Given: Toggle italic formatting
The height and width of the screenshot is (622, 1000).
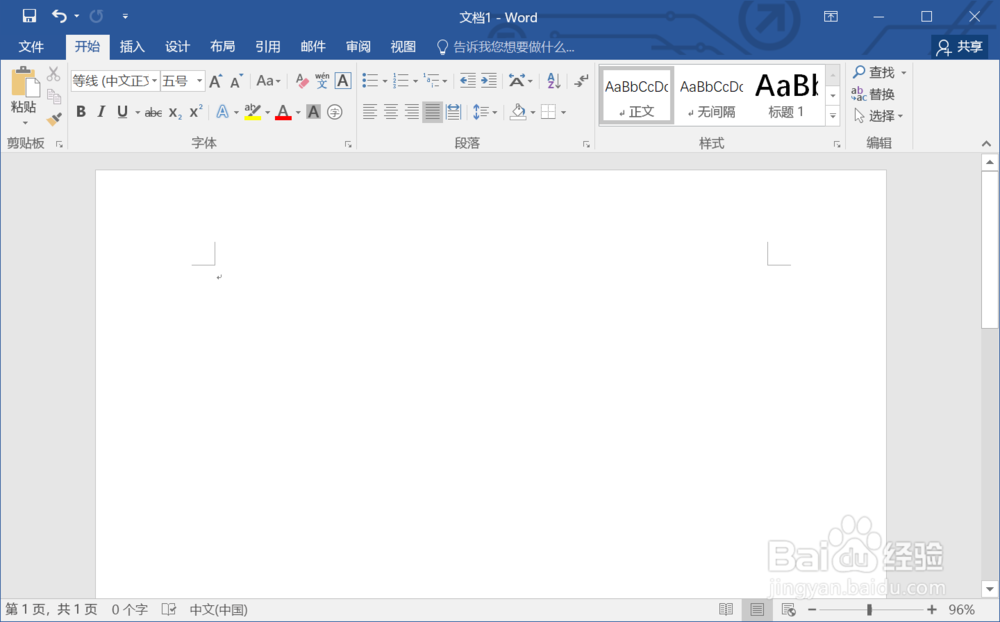Looking at the screenshot, I should (101, 112).
